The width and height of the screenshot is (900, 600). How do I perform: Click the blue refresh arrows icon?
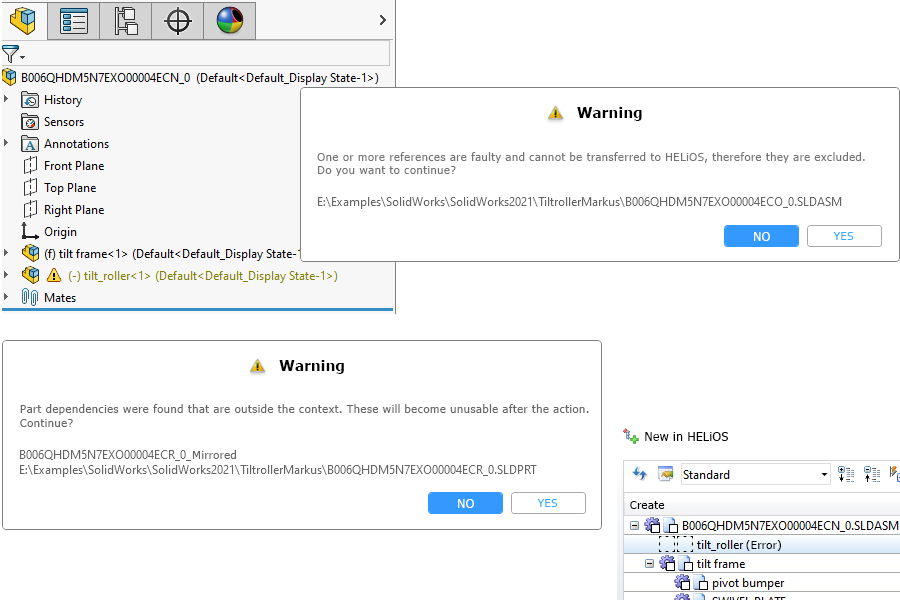(x=639, y=474)
